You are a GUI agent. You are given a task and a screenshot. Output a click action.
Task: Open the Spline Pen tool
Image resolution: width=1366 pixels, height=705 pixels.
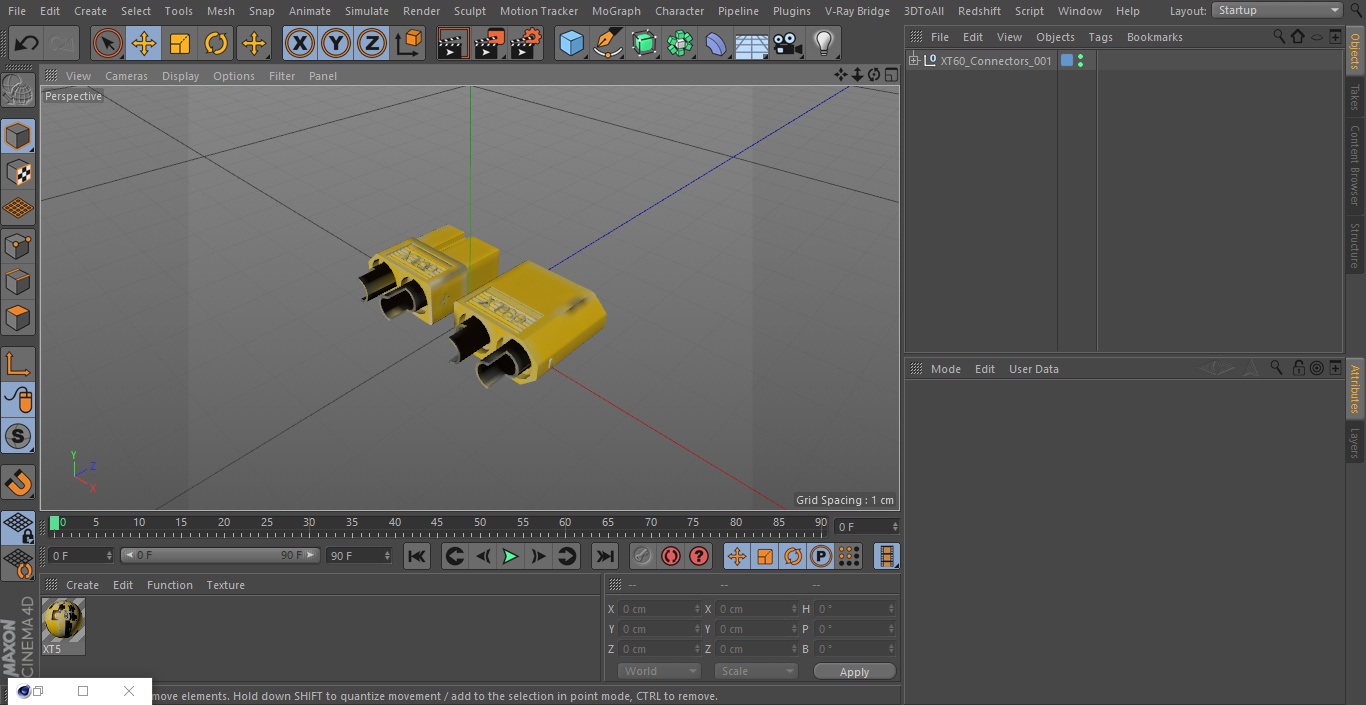607,43
